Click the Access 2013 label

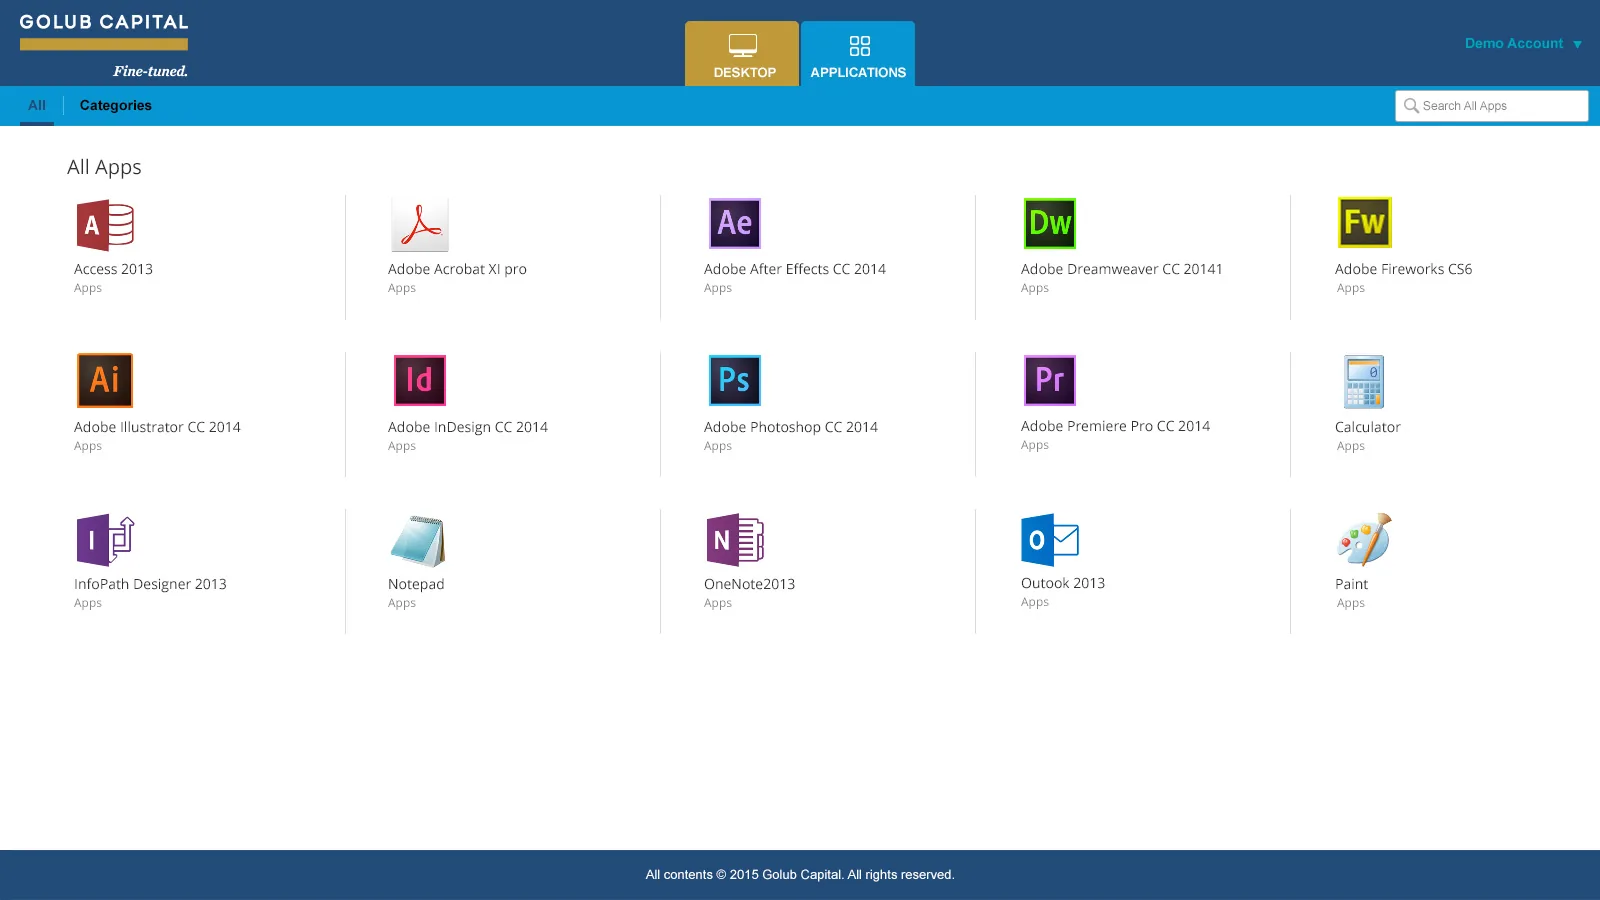[x=113, y=269]
